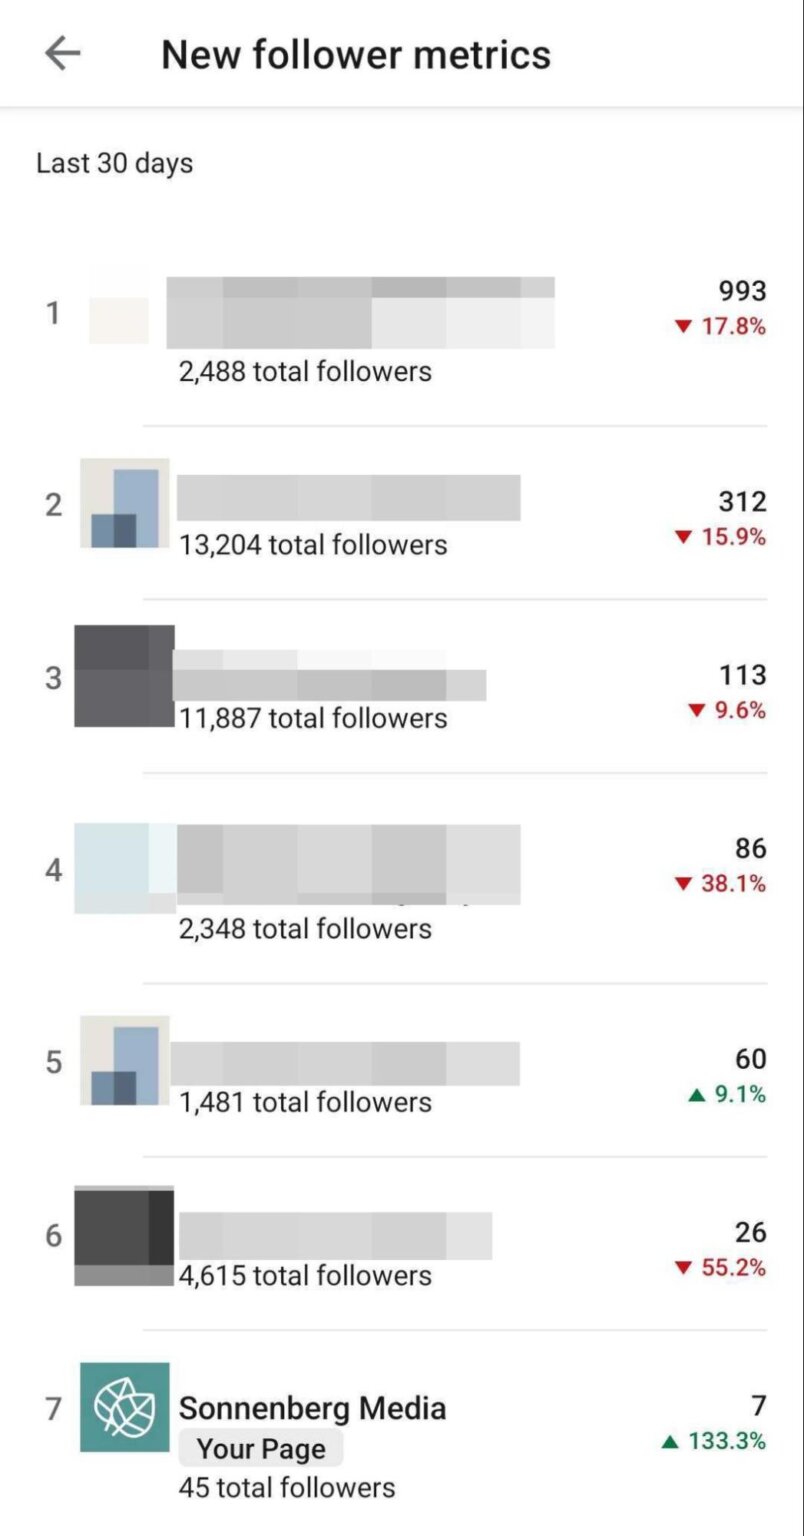Open the New follower metrics title header
This screenshot has width=804, height=1536.
[x=357, y=54]
